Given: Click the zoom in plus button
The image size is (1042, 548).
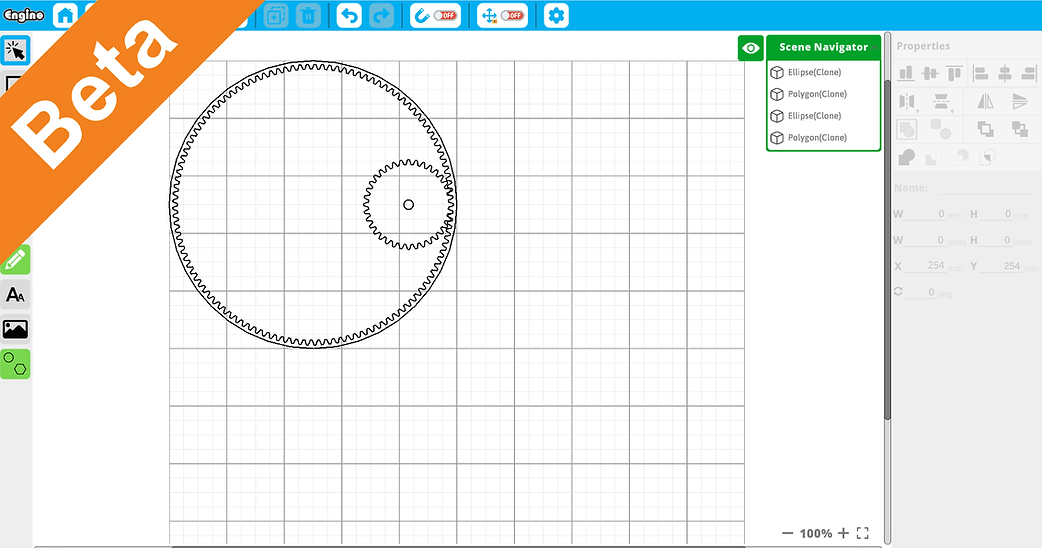Looking at the screenshot, I should click(843, 533).
